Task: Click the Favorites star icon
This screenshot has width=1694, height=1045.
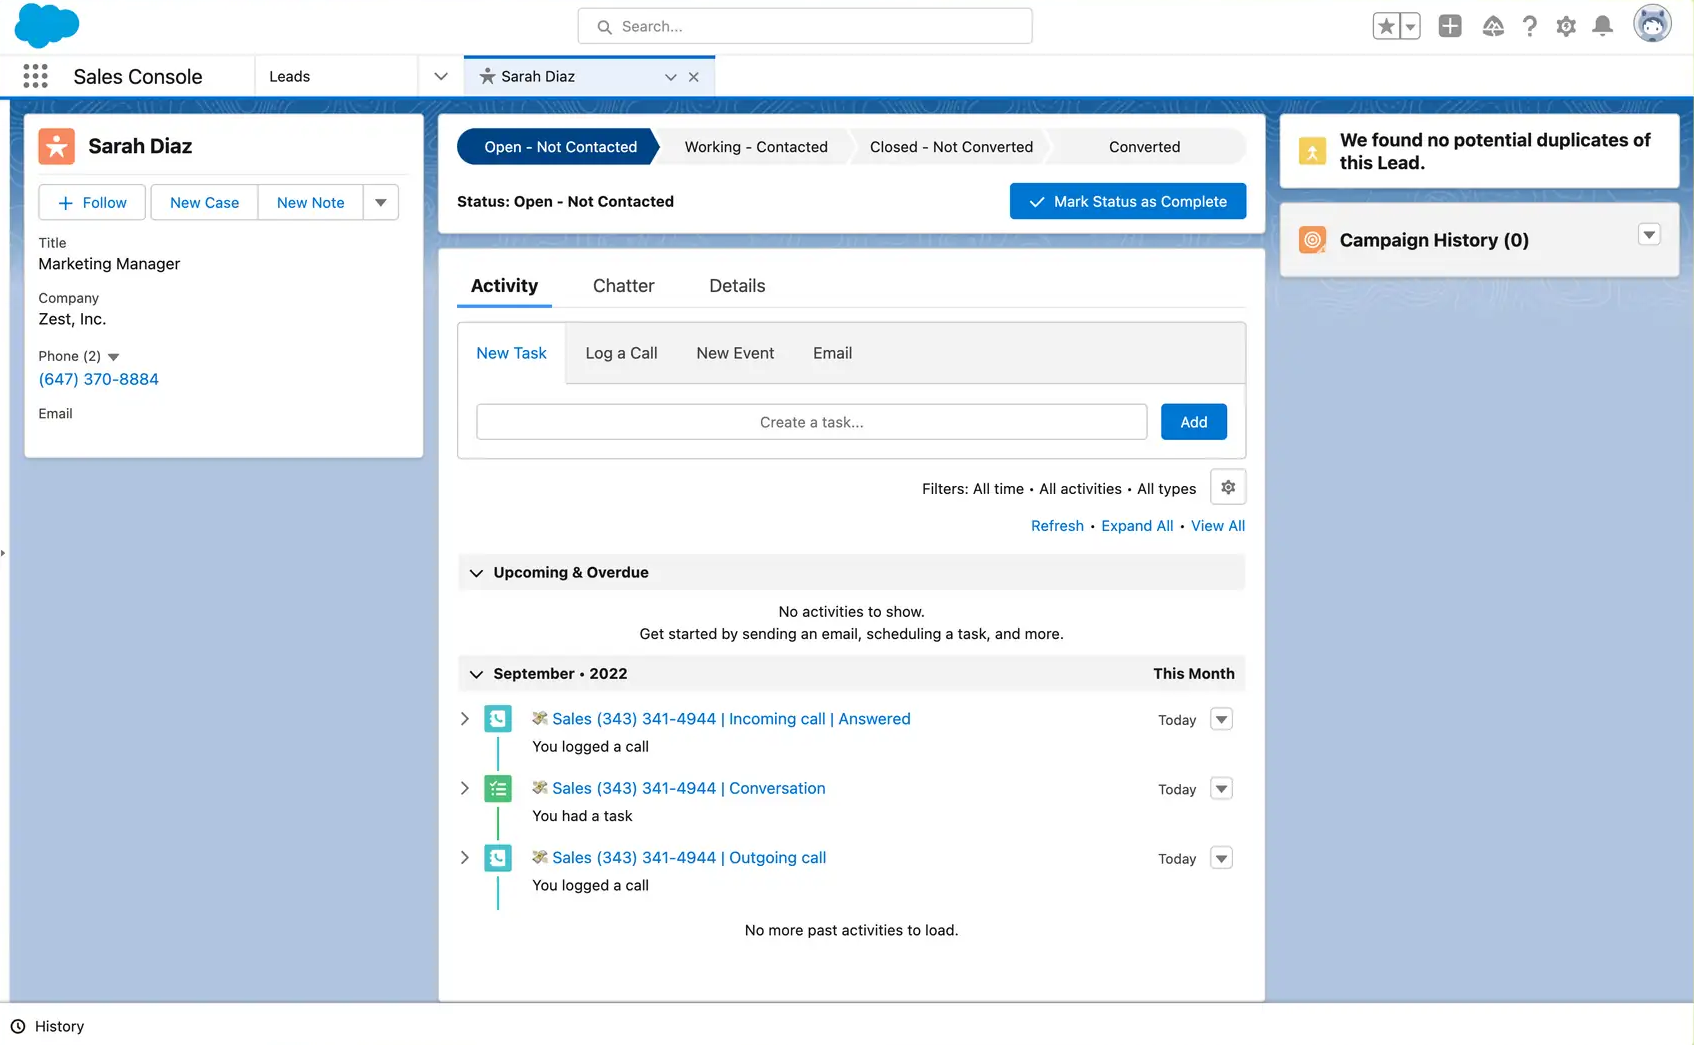Action: tap(1386, 26)
